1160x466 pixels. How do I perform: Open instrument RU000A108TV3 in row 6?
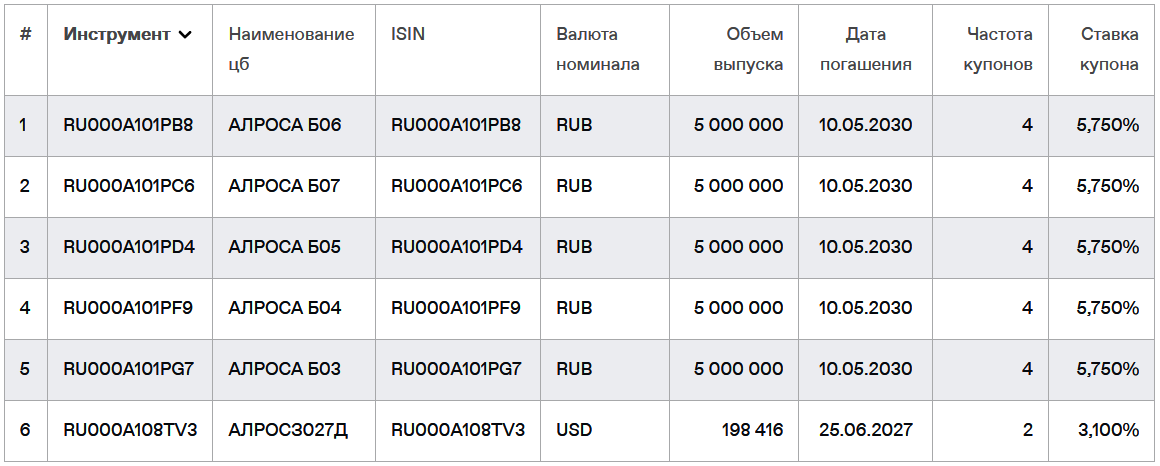click(x=130, y=429)
